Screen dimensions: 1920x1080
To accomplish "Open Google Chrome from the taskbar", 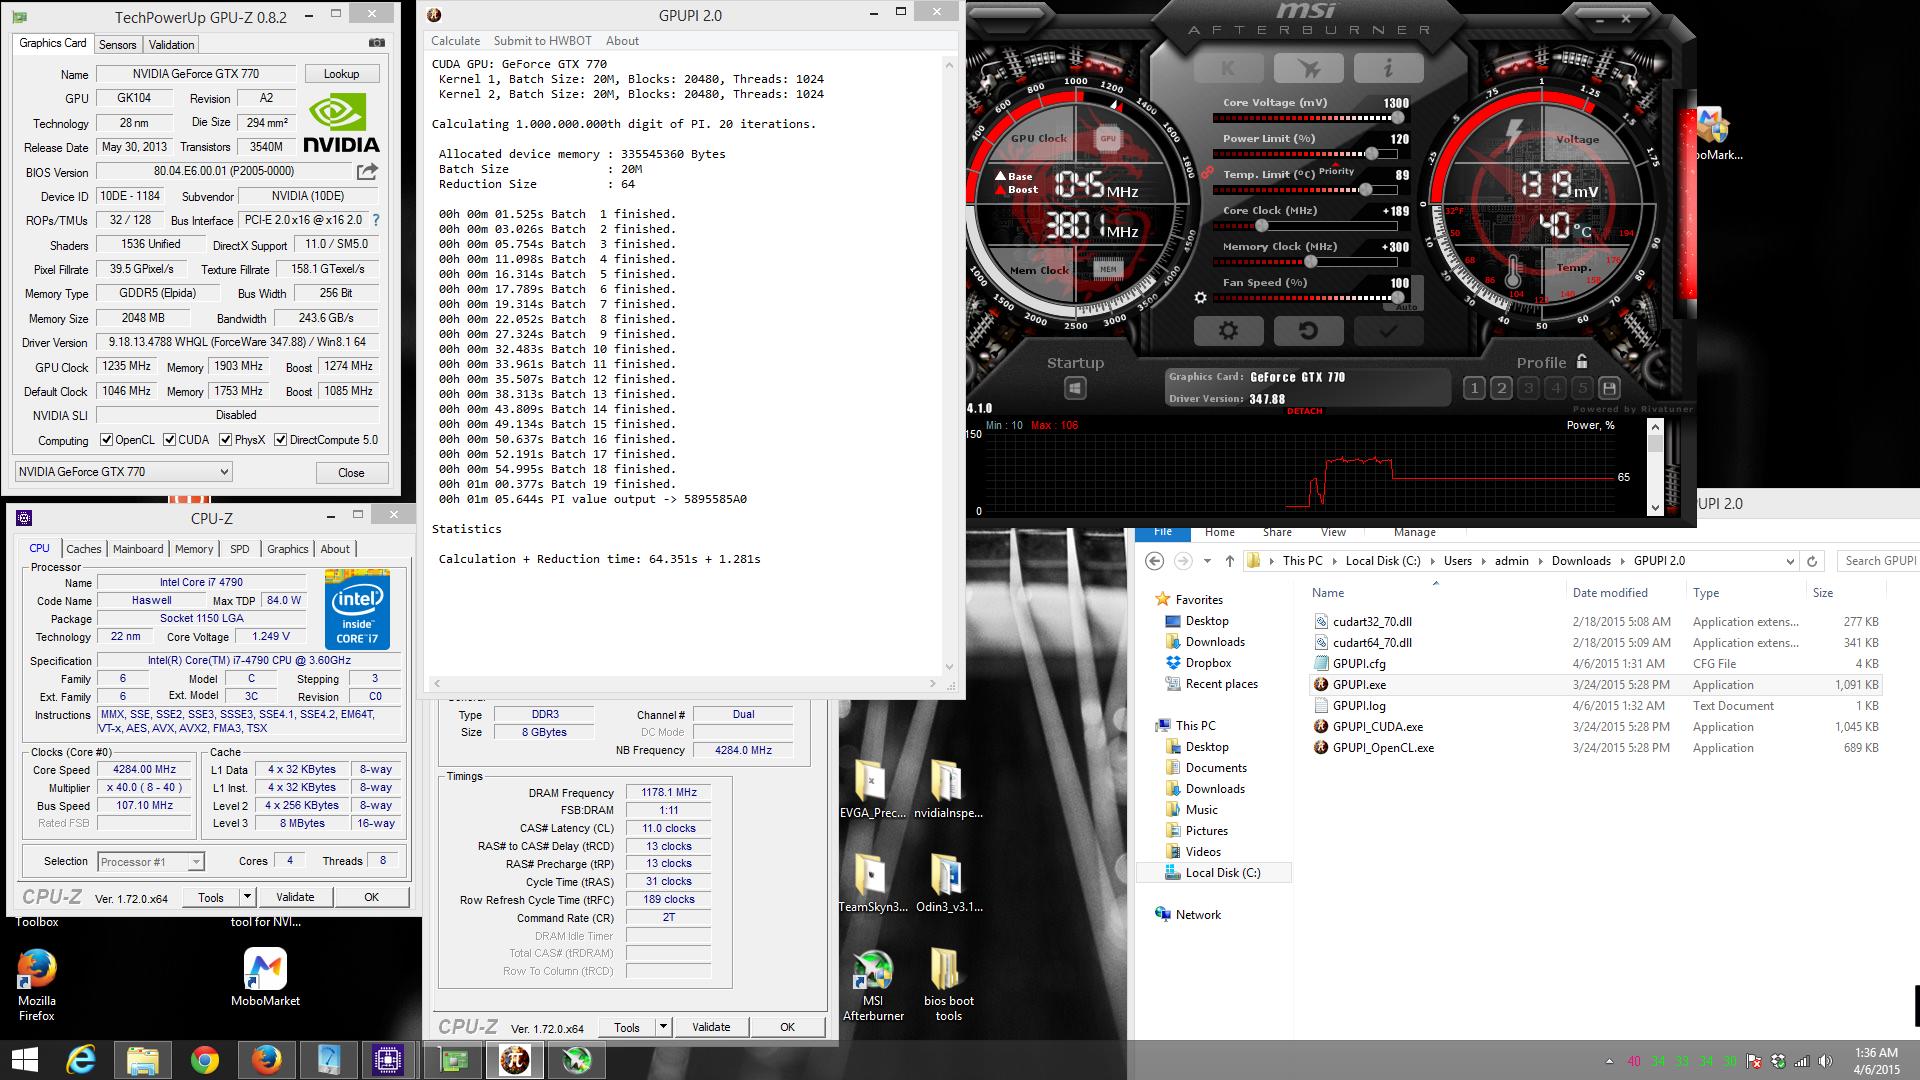I will point(205,1060).
